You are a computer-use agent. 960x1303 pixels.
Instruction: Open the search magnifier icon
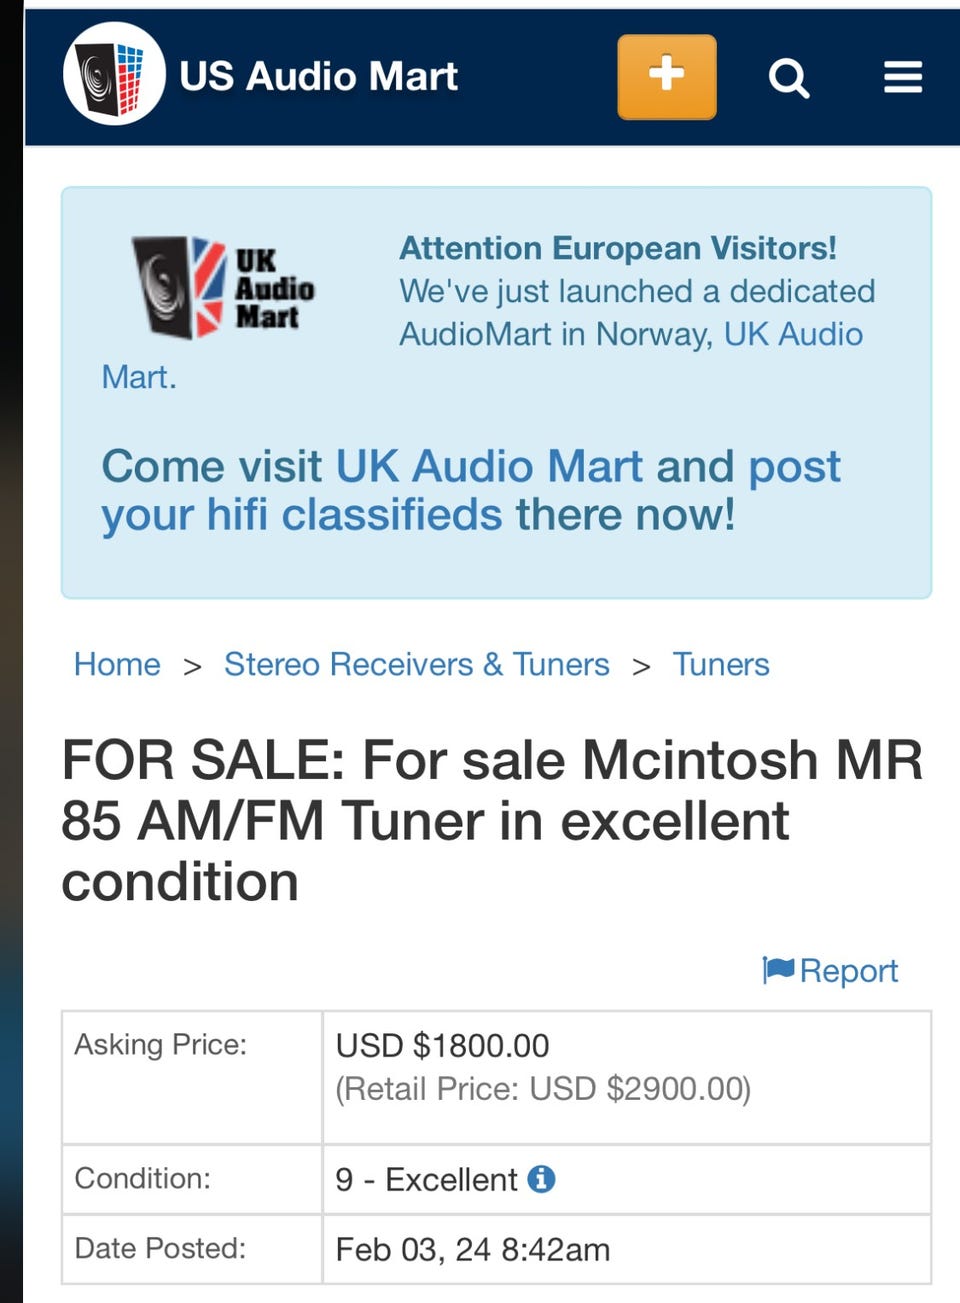tap(788, 77)
